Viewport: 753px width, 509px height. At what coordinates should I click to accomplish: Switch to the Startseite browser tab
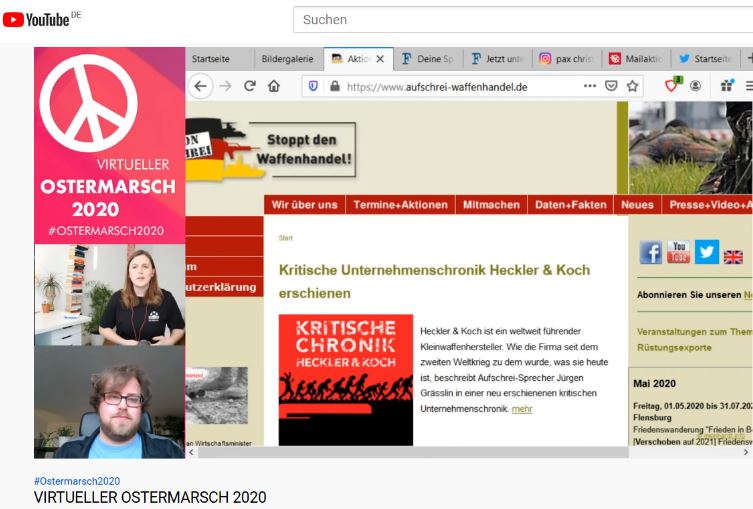(x=219, y=59)
